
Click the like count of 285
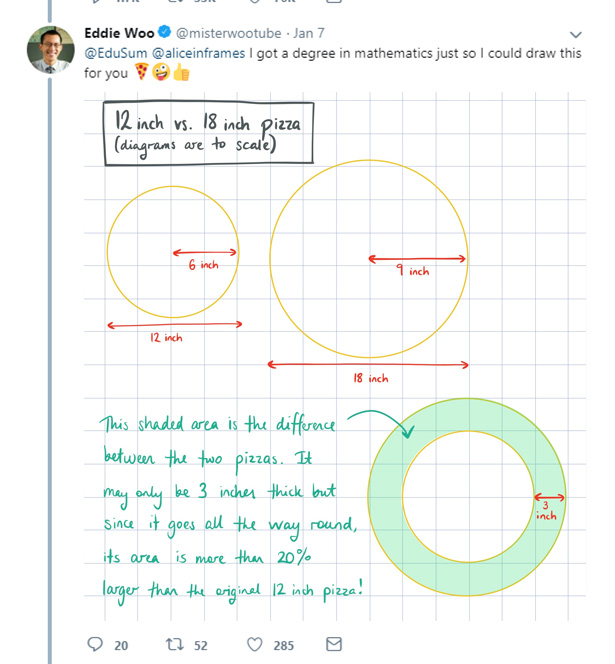pos(283,645)
